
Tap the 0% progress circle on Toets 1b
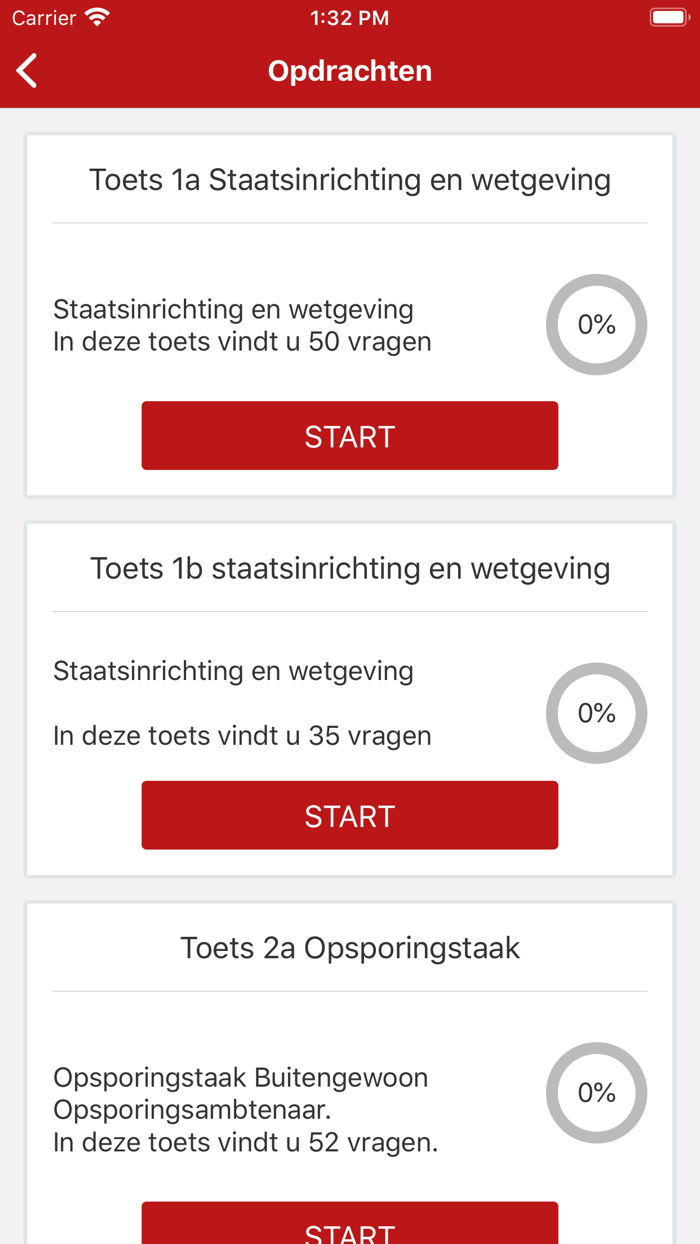596,713
